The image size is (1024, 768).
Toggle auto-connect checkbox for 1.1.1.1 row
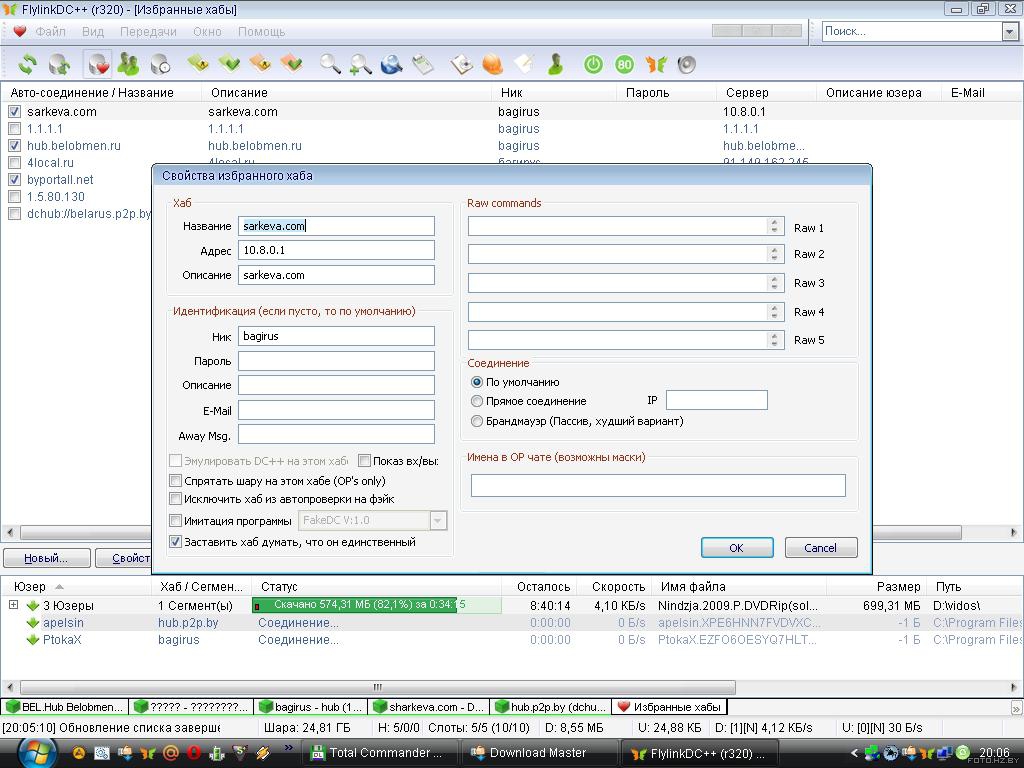click(x=14, y=129)
